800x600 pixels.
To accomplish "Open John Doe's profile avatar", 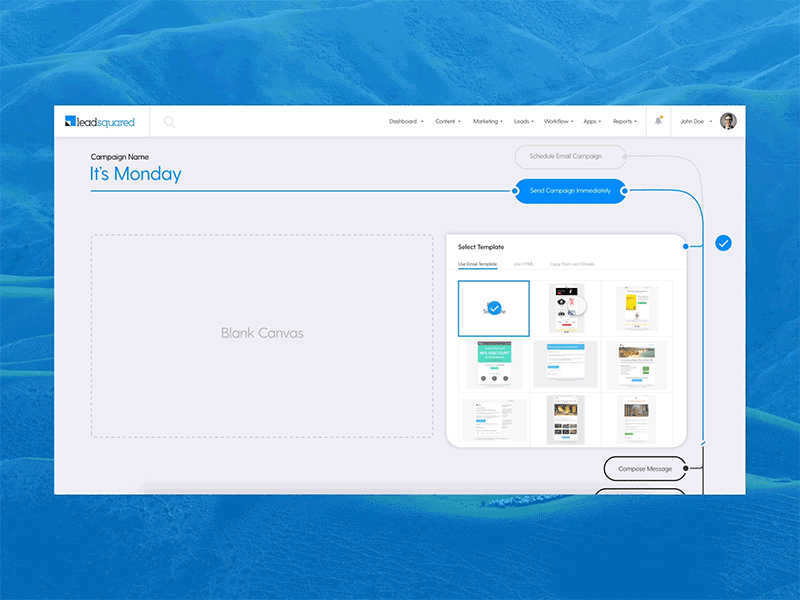I will pyautogui.click(x=728, y=120).
